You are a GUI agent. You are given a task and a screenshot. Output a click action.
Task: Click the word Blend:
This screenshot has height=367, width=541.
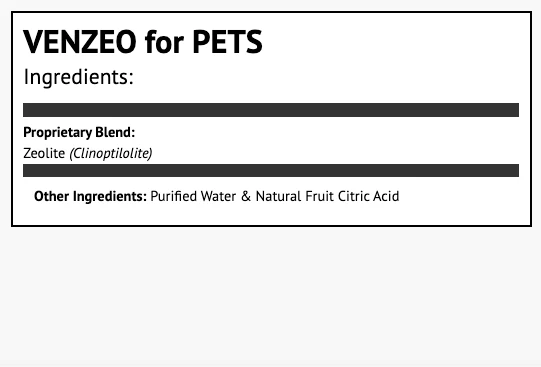click(115, 132)
